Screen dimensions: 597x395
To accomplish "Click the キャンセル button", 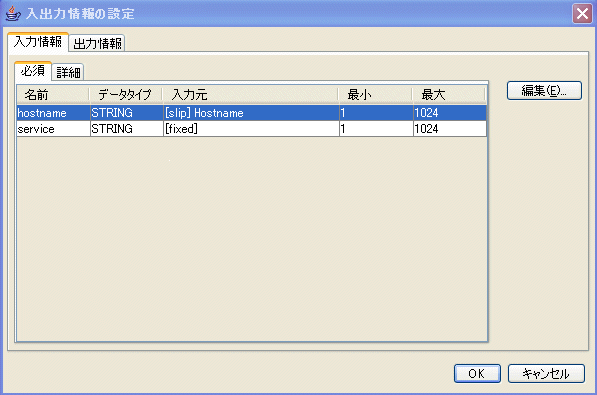I will (x=546, y=373).
